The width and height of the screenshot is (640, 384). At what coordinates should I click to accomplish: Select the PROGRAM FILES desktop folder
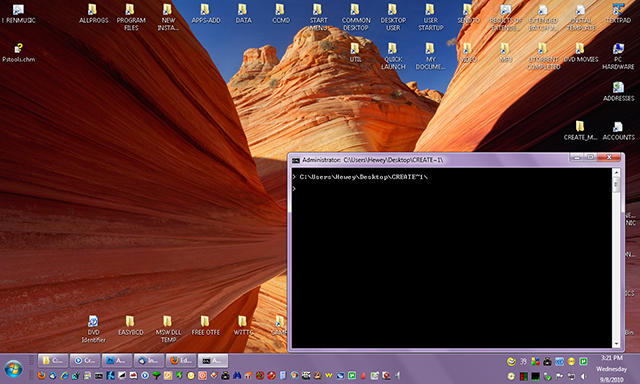click(131, 17)
